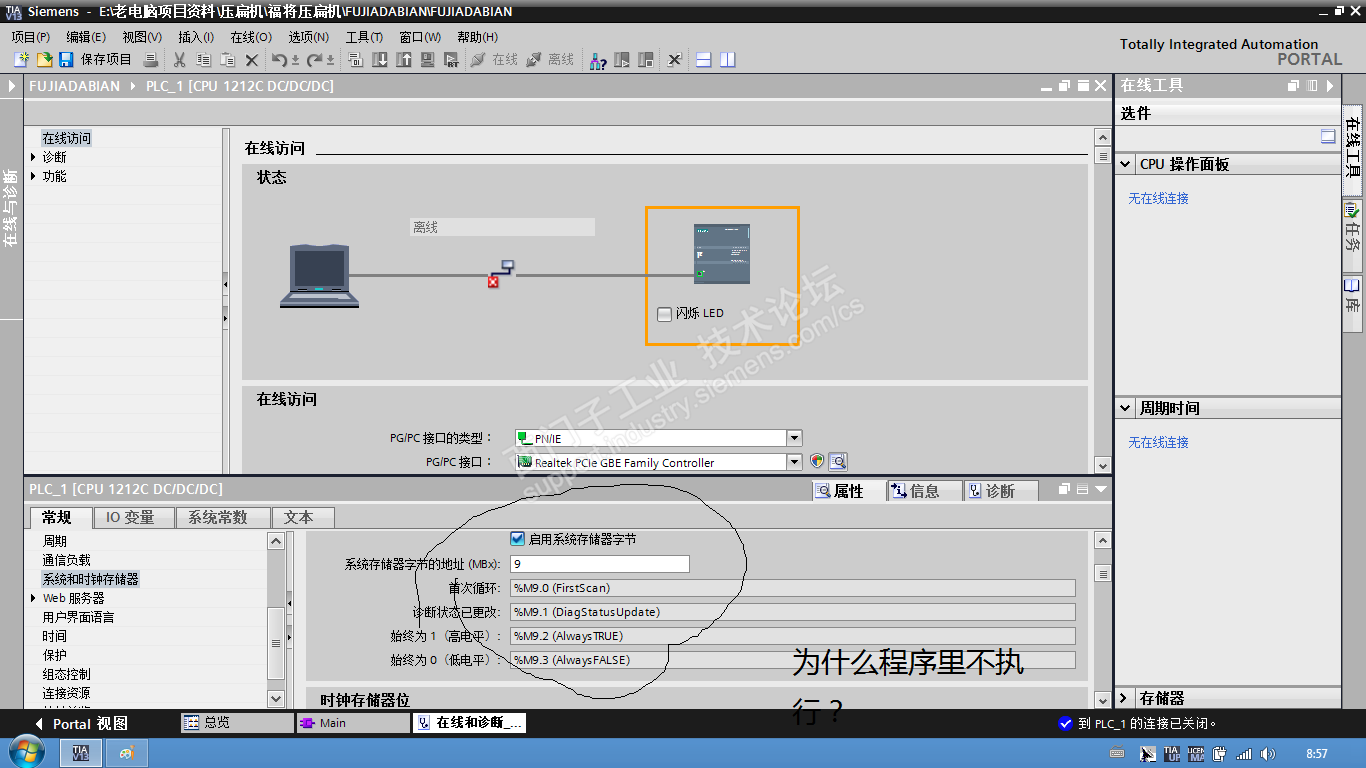Open the 总览 editor tab in the bottom bar
1366x768 pixels.
pos(237,722)
